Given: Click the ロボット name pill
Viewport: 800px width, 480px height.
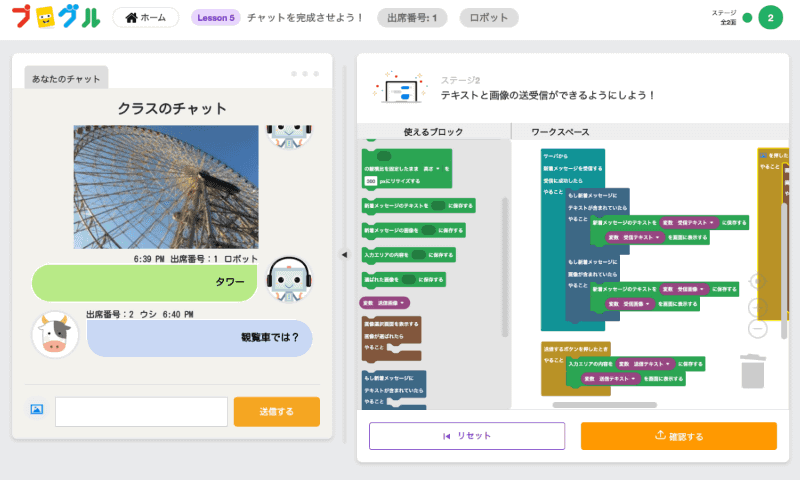Looking at the screenshot, I should pyautogui.click(x=489, y=18).
